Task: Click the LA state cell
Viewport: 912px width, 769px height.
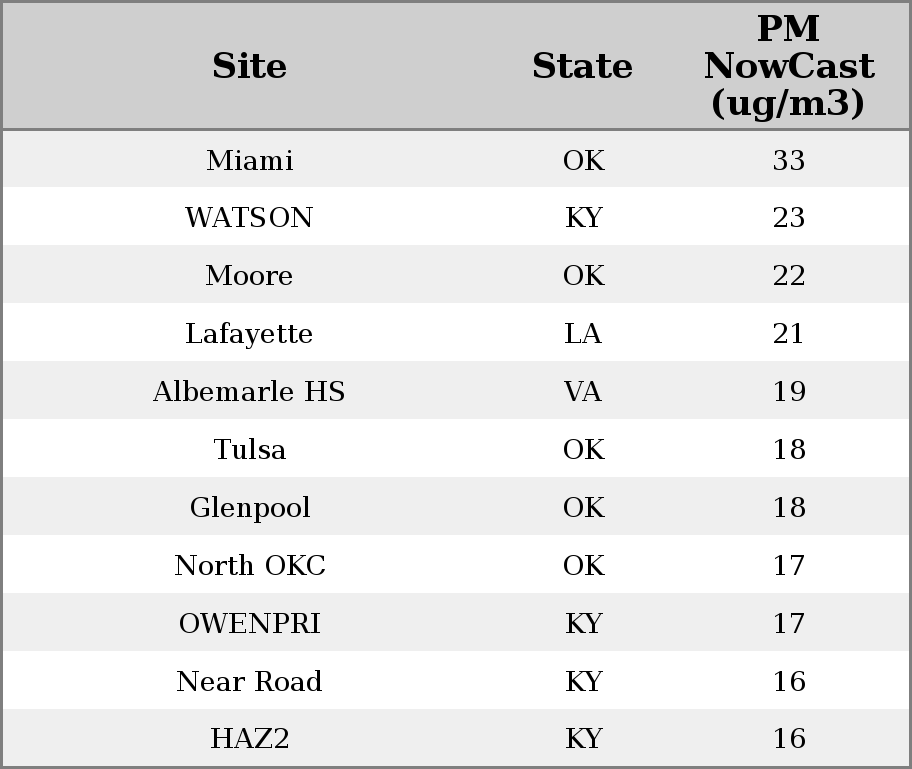Action: [583, 334]
